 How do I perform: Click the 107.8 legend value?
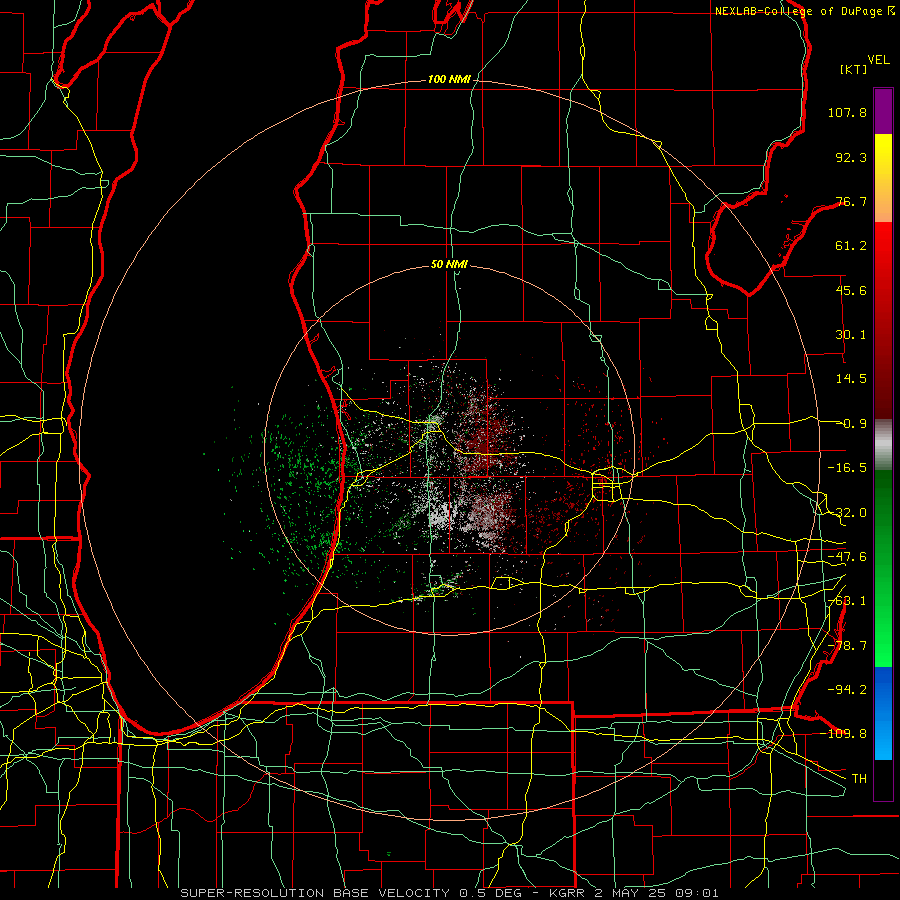click(x=847, y=112)
